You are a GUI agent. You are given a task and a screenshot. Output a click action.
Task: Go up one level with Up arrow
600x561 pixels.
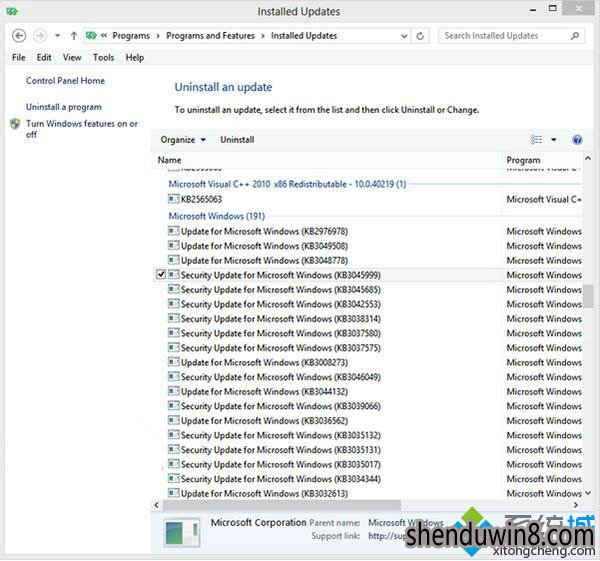[x=74, y=36]
